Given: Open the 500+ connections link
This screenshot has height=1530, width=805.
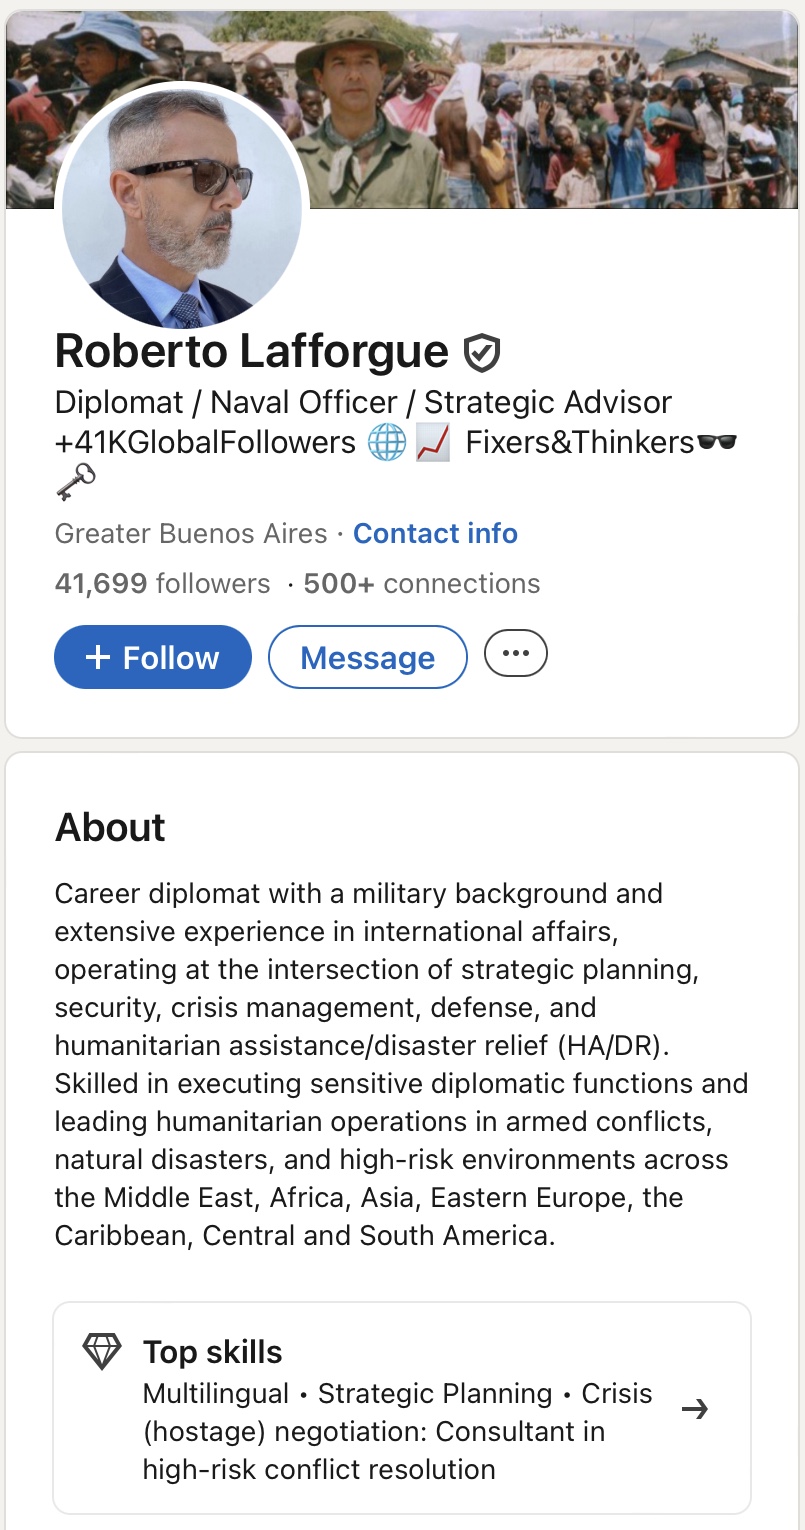Looking at the screenshot, I should [x=422, y=583].
